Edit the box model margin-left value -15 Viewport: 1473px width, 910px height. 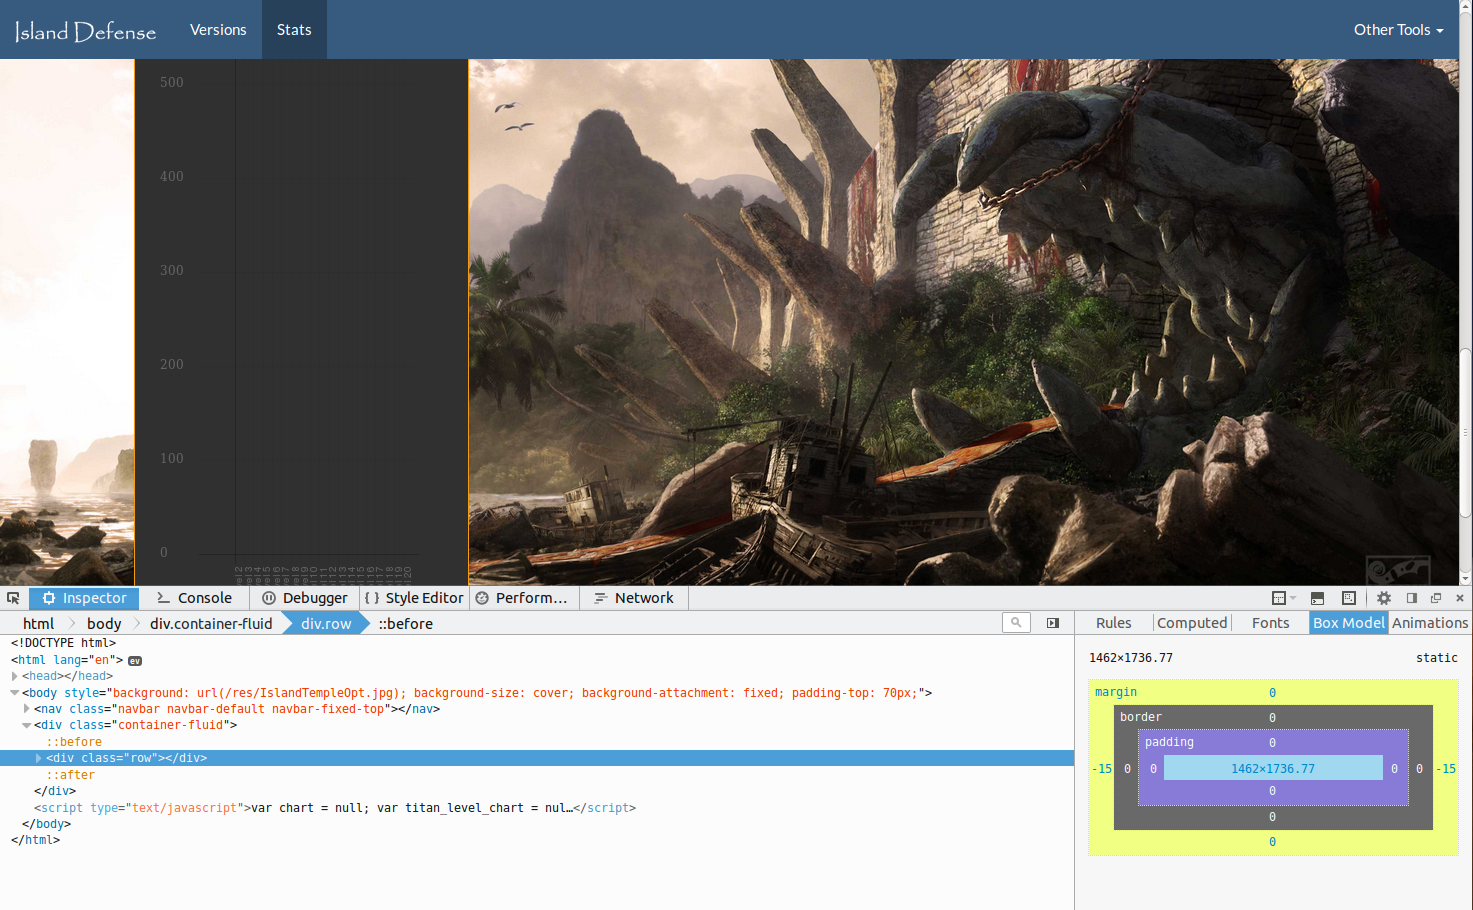pyautogui.click(x=1103, y=769)
